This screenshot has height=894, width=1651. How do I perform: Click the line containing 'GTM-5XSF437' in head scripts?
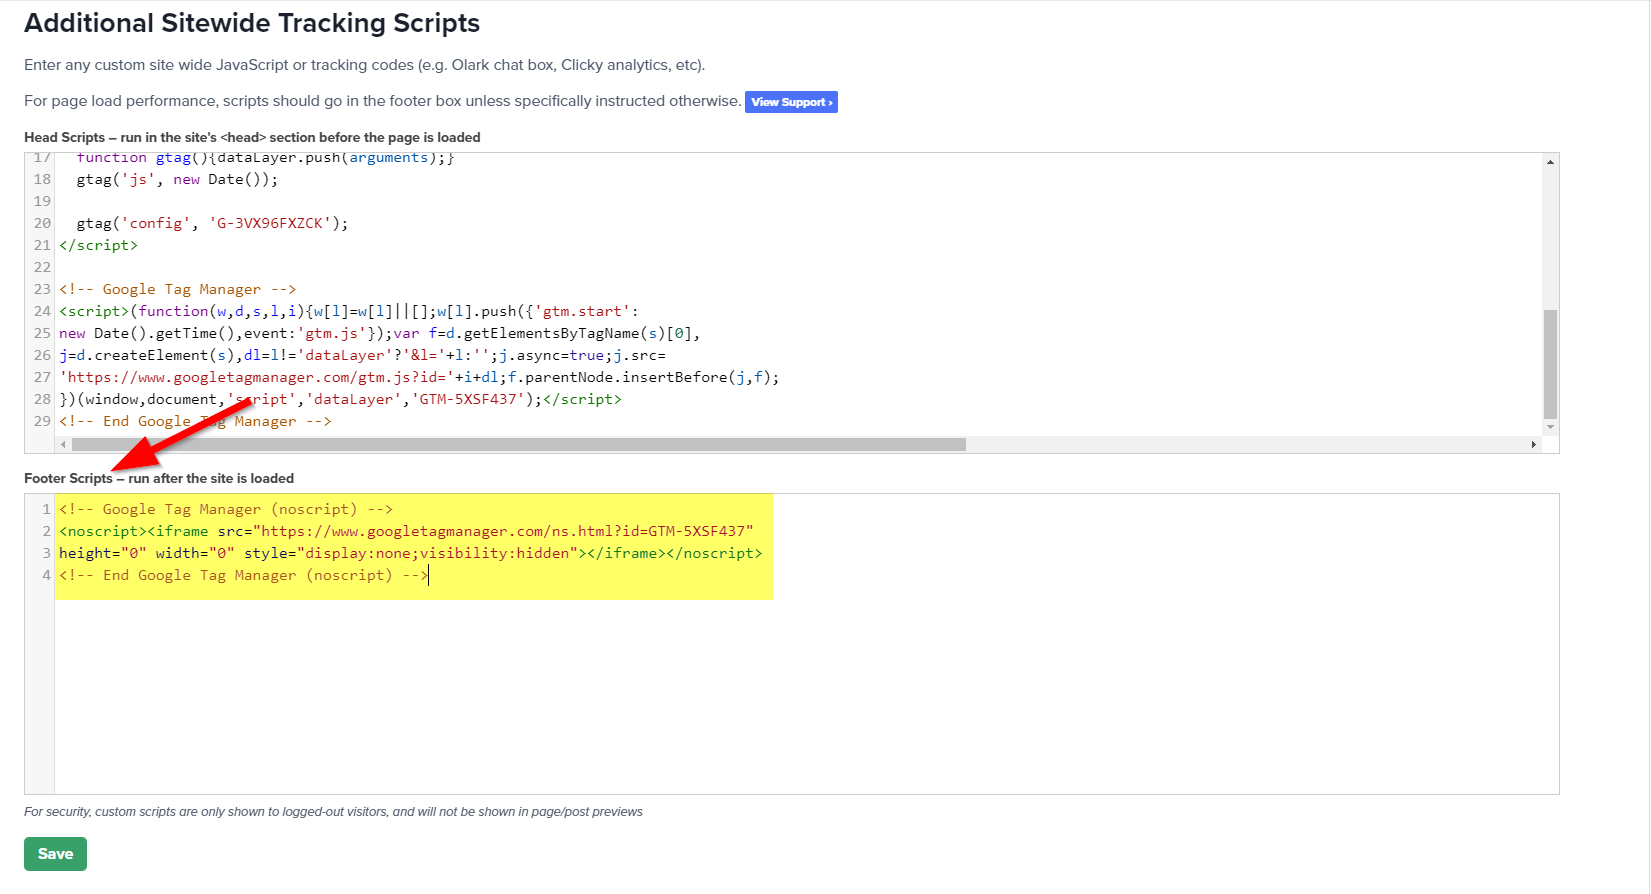tap(340, 399)
